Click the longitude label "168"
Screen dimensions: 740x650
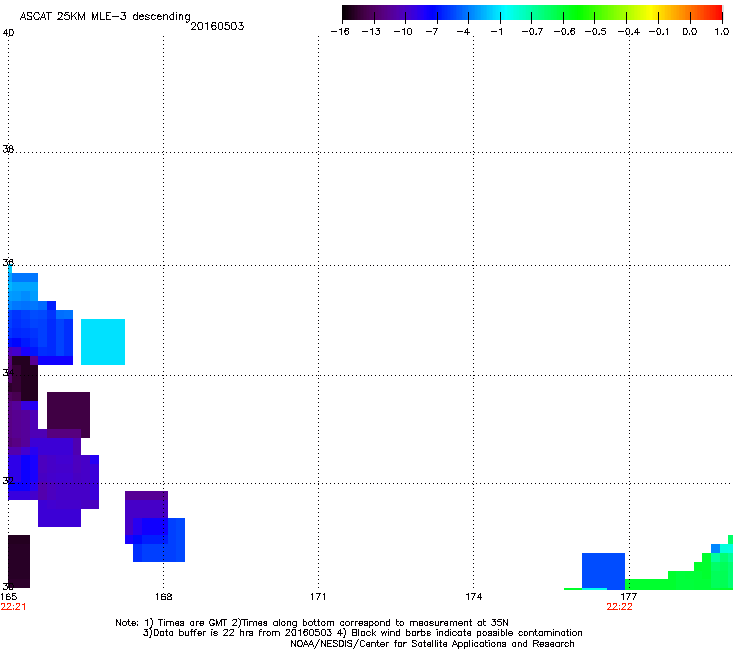[x=163, y=596]
